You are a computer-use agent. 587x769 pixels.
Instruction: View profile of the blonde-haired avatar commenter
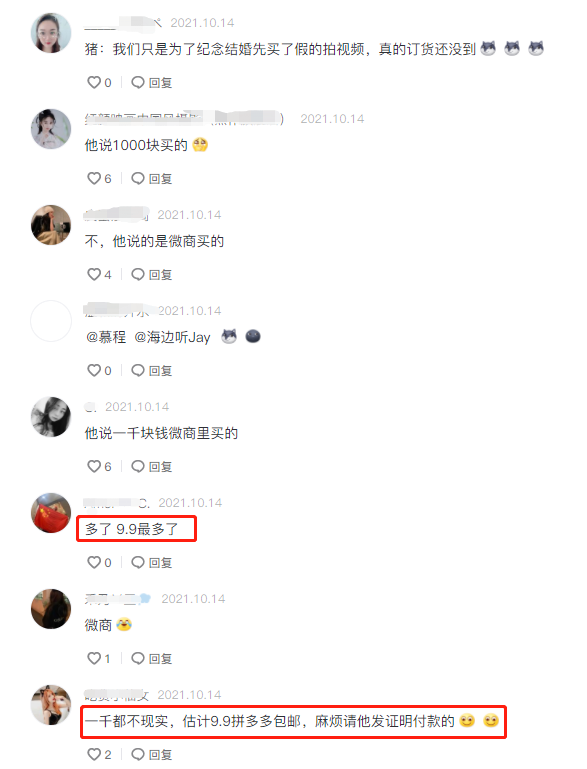point(51,705)
